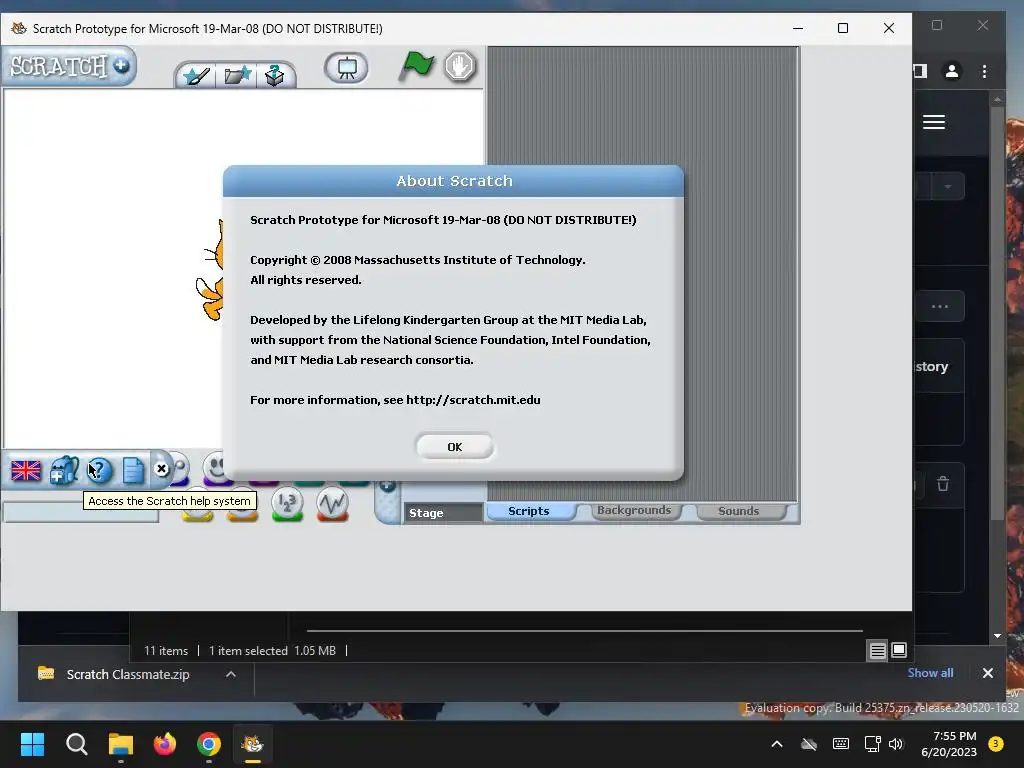1024x768 pixels.
Task: Open Firefox from the taskbar
Action: (x=165, y=744)
